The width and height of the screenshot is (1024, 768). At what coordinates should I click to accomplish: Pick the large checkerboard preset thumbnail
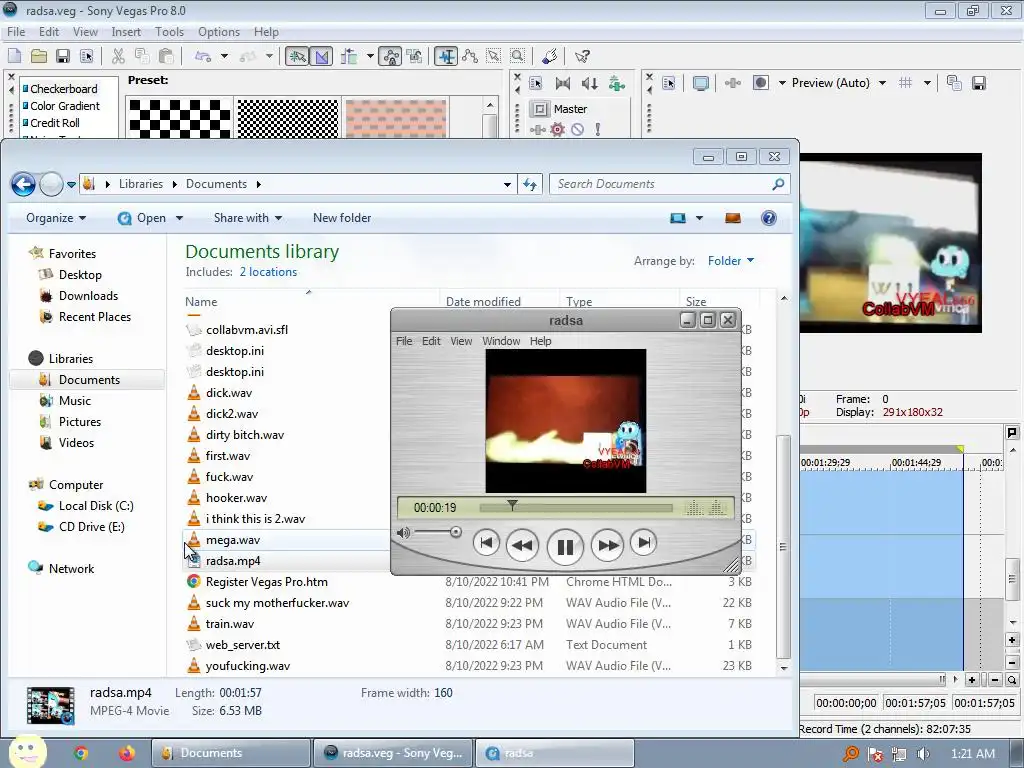click(x=180, y=118)
